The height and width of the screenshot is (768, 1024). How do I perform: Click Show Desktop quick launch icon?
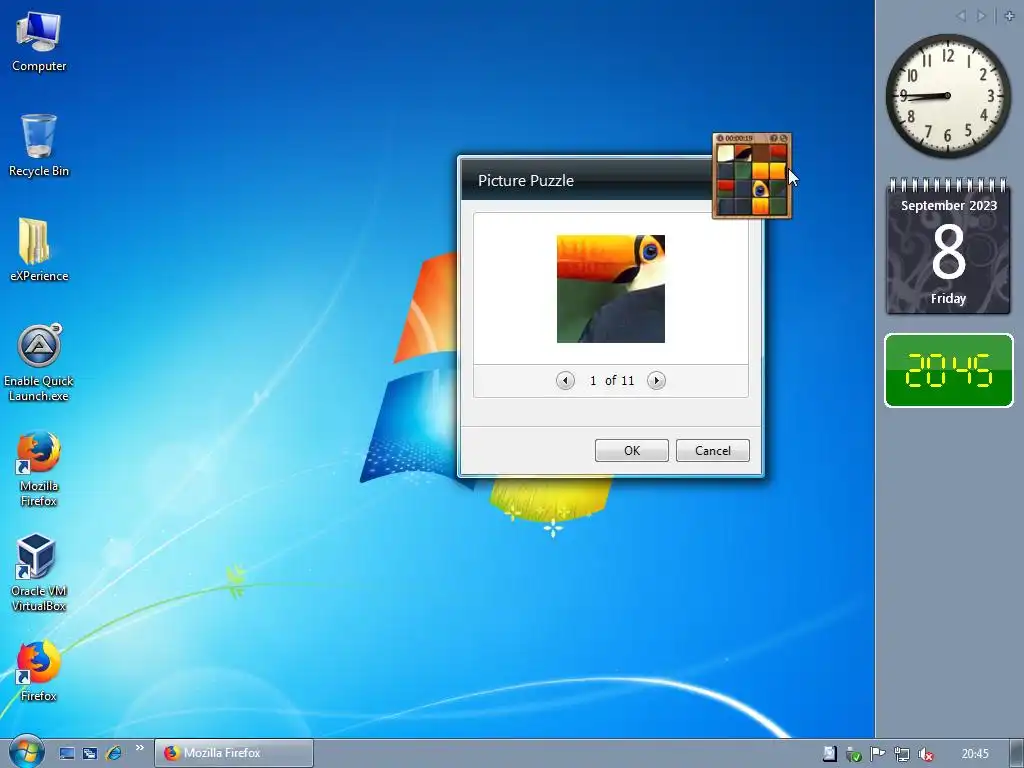pyautogui.click(x=67, y=753)
